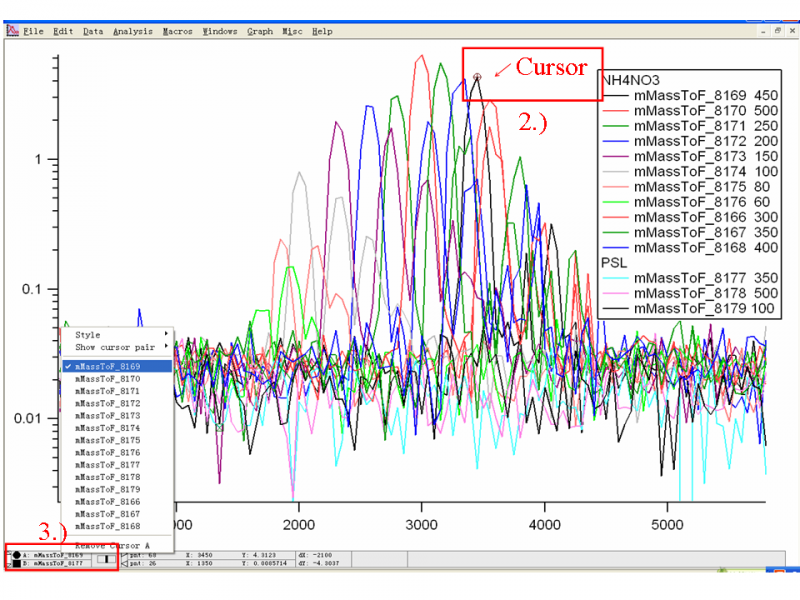The image size is (800, 600).
Task: Select mMassToF_8177 in the context menu
Action: [x=107, y=465]
